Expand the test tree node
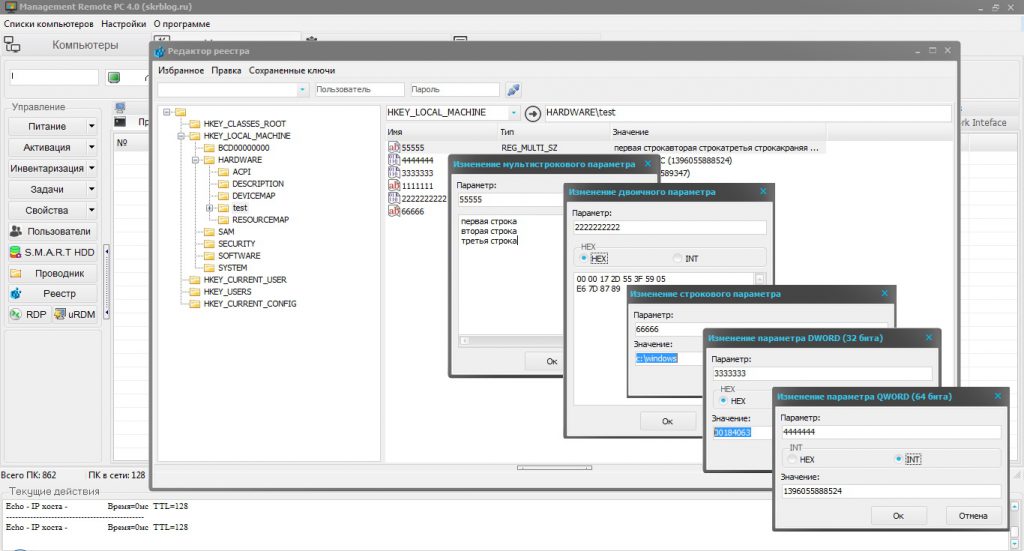1024x551 pixels. click(210, 208)
